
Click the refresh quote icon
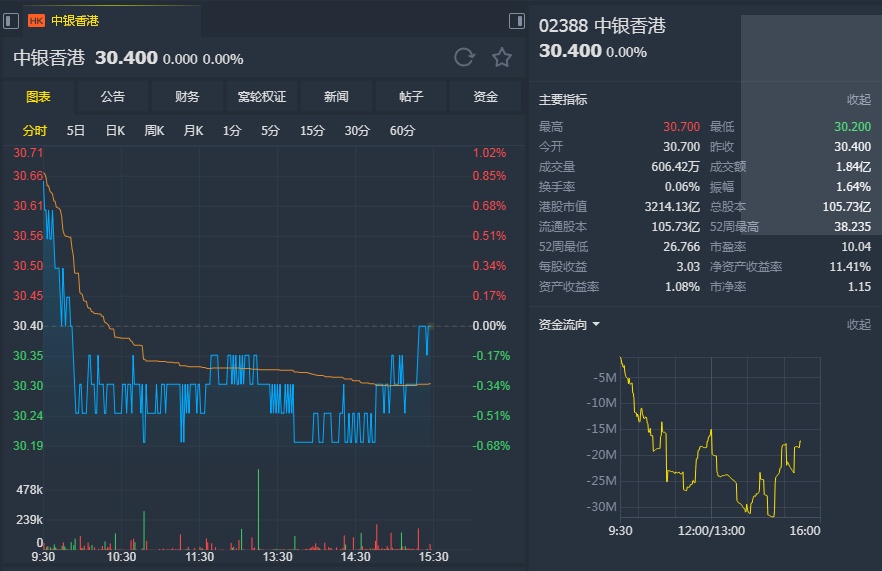point(464,58)
